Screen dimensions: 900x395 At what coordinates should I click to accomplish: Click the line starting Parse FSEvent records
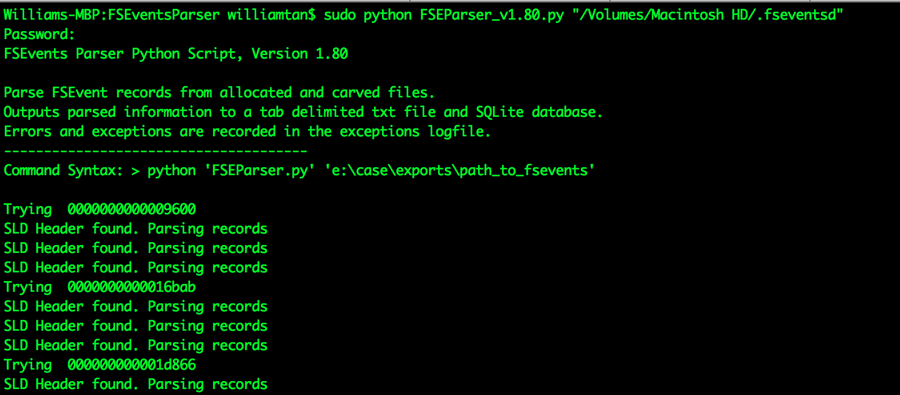coord(263,93)
